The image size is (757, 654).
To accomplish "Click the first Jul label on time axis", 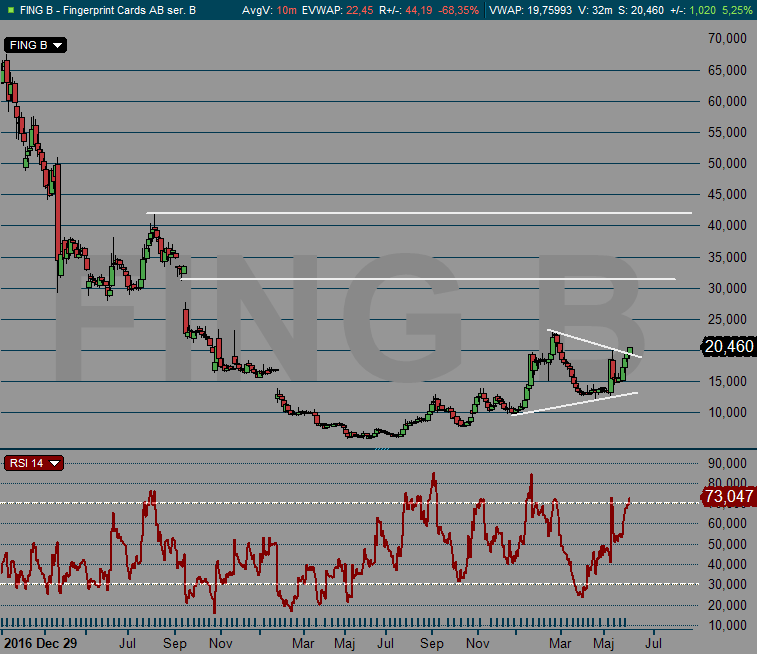I will 127,643.
